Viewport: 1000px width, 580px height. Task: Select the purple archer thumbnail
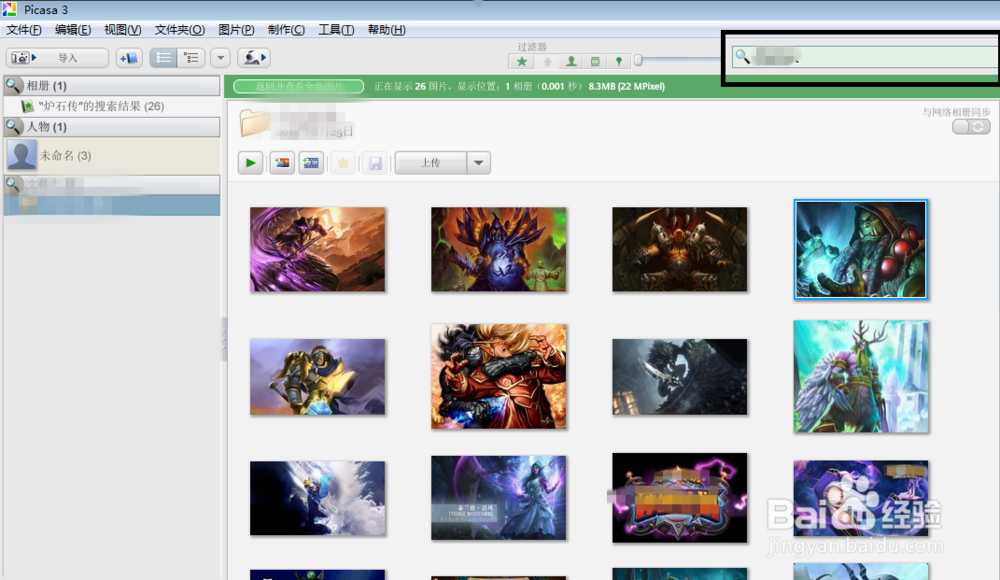[x=318, y=249]
